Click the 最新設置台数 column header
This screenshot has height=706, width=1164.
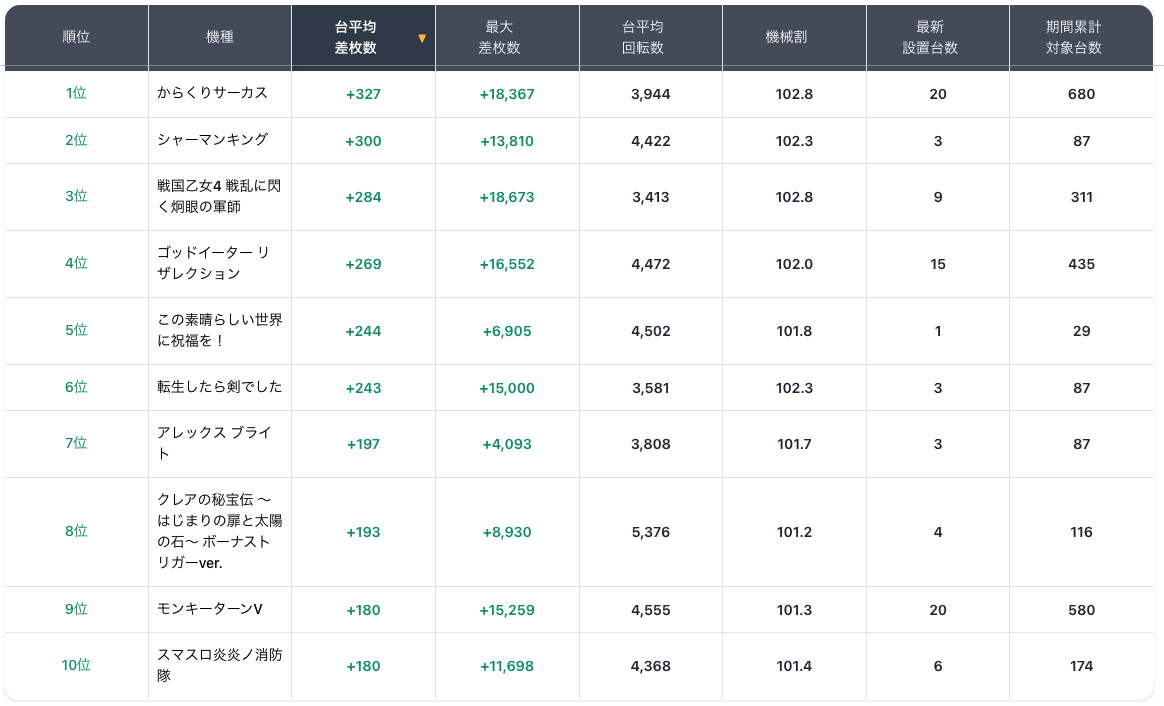pos(937,37)
